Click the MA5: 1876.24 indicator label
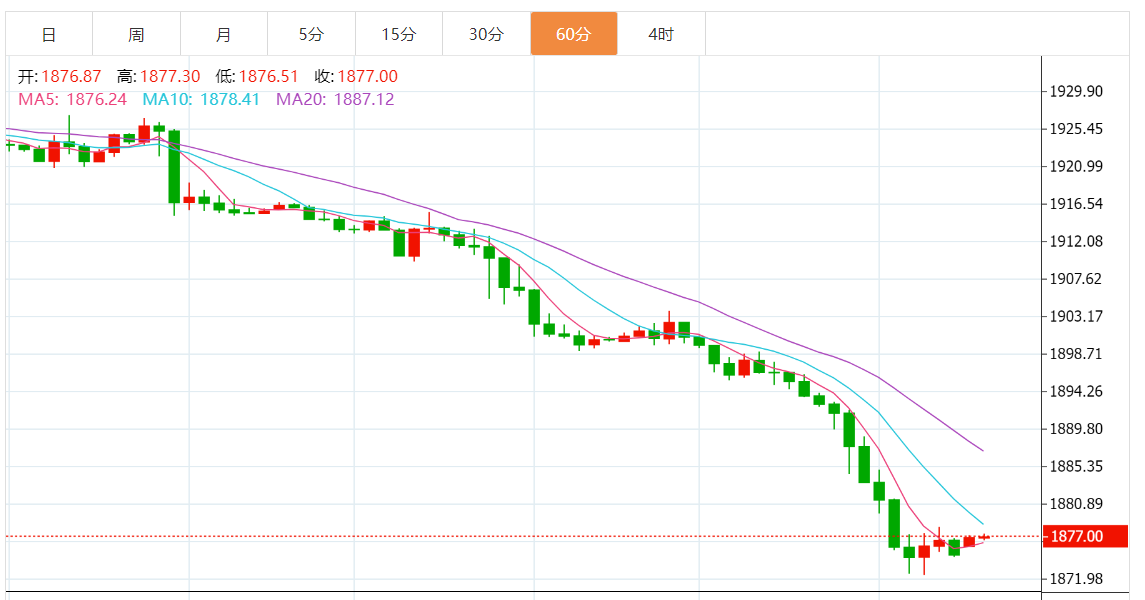Screen dimensions: 1145x600 72,99
